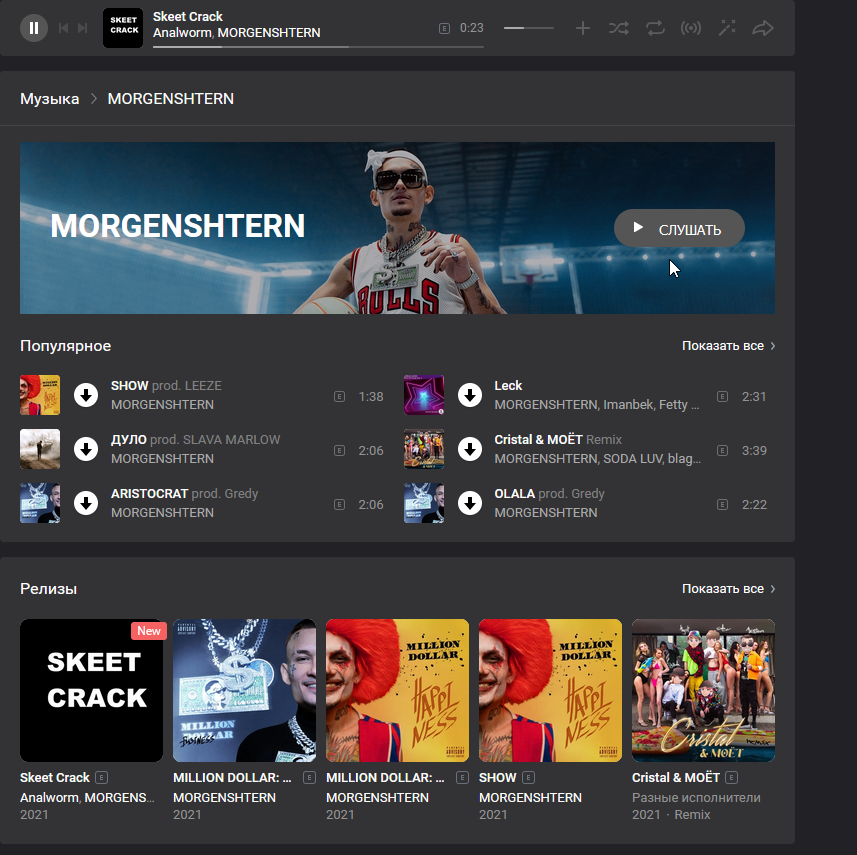
Task: Show all popular tracks
Action: tap(728, 345)
